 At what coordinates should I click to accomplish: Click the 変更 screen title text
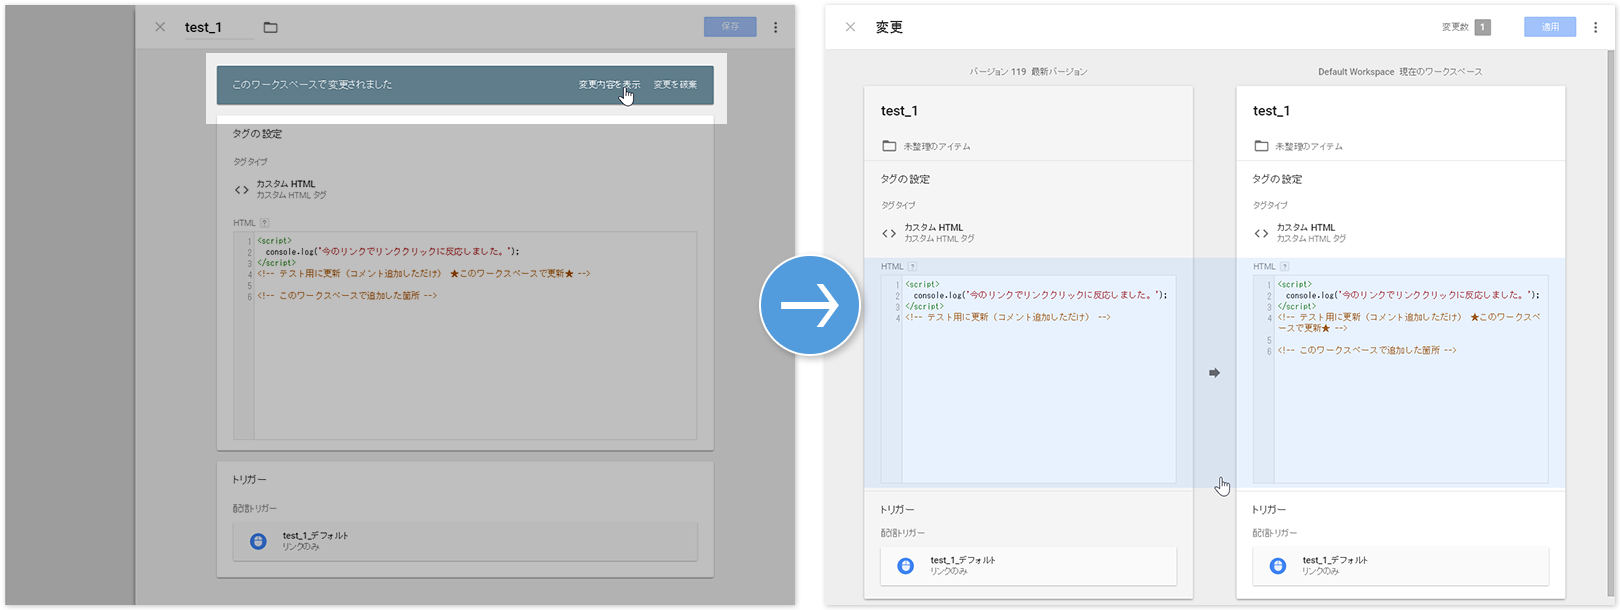pos(889,27)
